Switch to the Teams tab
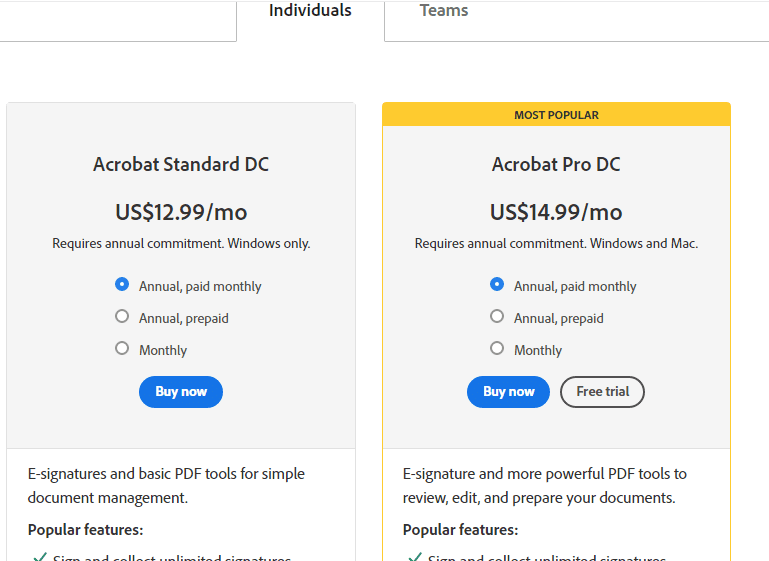Screen dimensions: 769x561 444,11
